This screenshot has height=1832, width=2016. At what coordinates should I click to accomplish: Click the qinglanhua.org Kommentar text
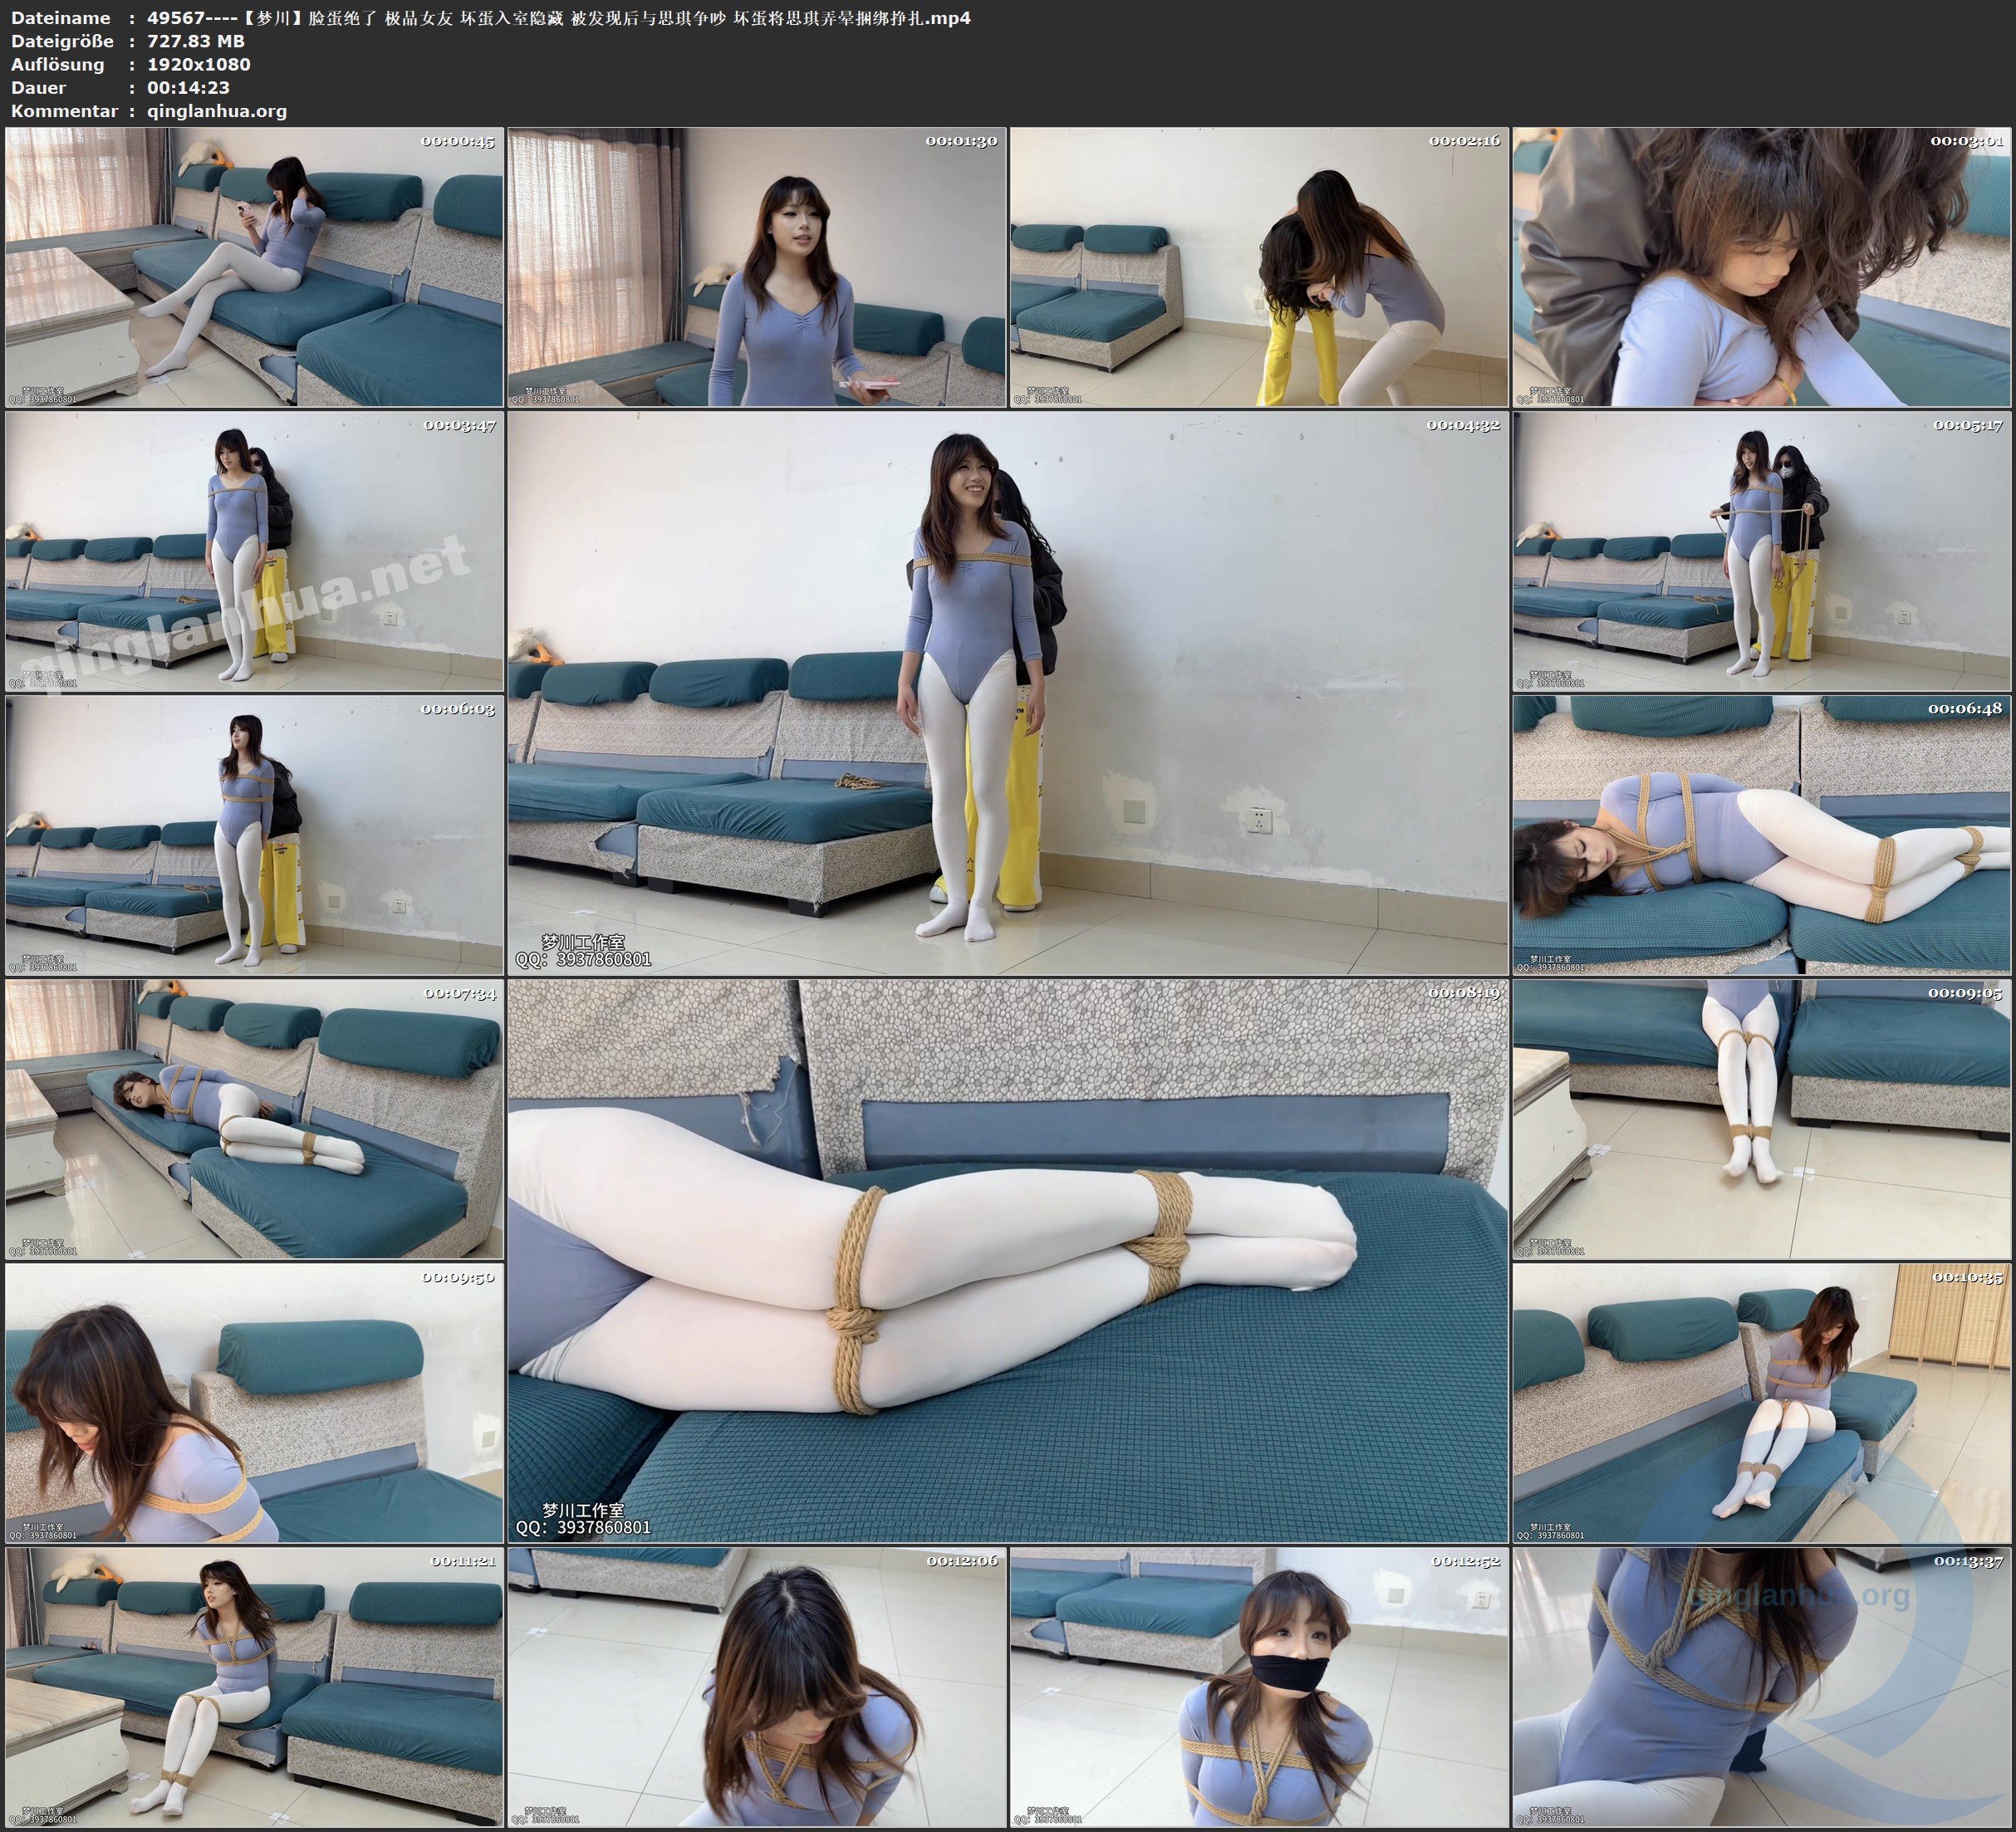(217, 111)
